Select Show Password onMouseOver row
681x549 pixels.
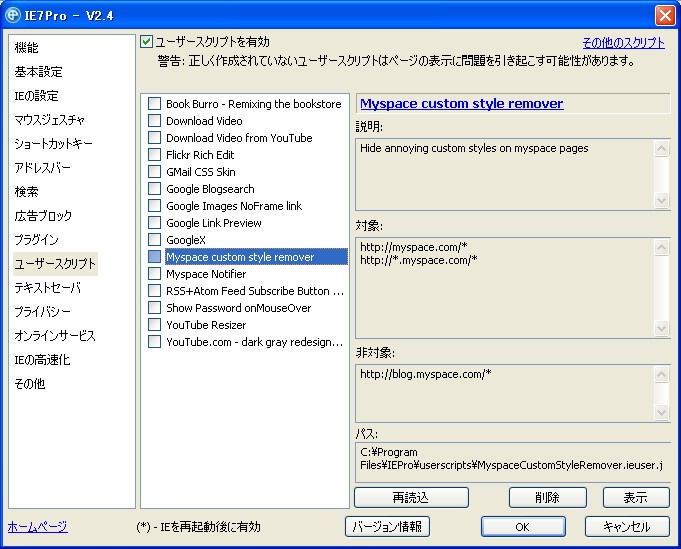pyautogui.click(x=238, y=308)
